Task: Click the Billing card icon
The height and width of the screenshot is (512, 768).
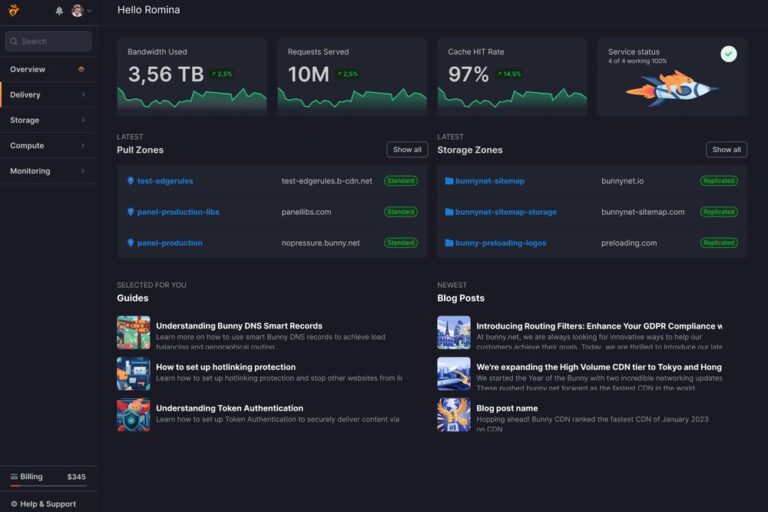Action: (x=14, y=476)
